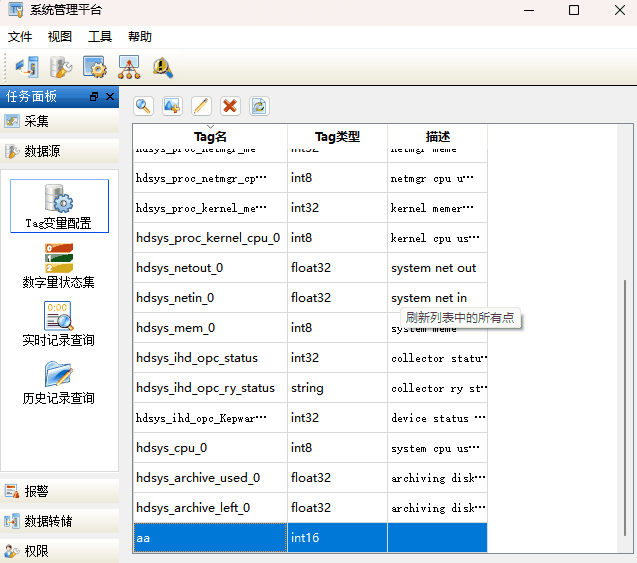Click 'system net in' description cell
This screenshot has width=637, height=563.
pos(438,298)
